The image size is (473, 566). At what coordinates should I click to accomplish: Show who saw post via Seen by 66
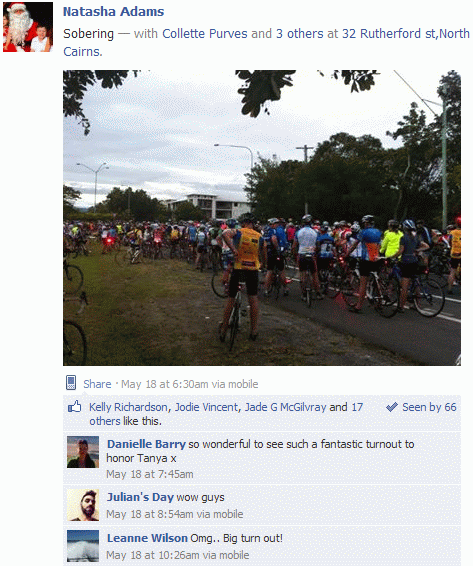429,407
